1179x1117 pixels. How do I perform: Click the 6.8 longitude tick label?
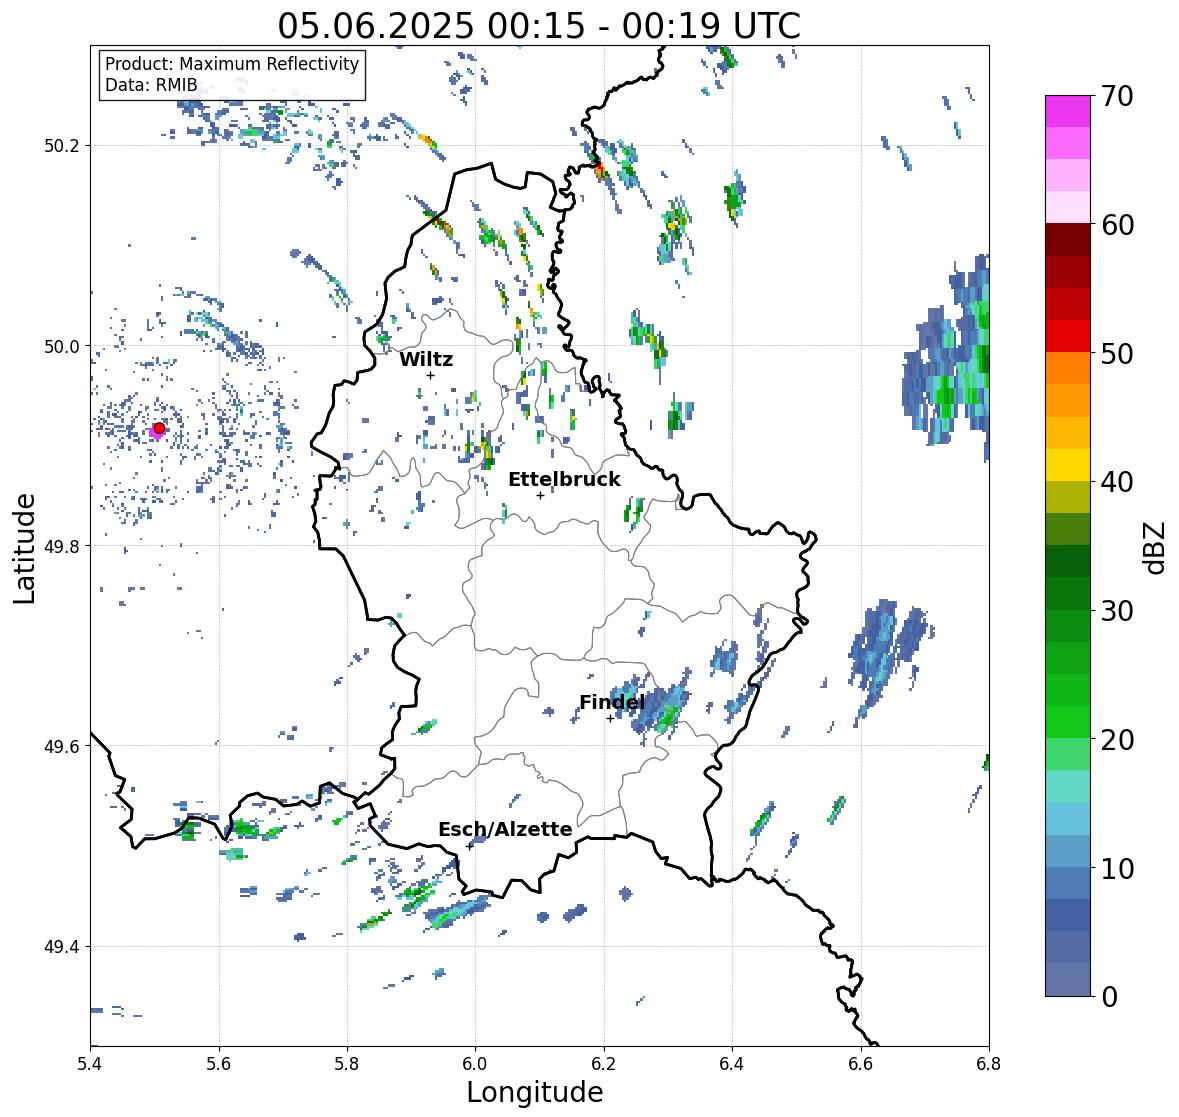tap(988, 1063)
